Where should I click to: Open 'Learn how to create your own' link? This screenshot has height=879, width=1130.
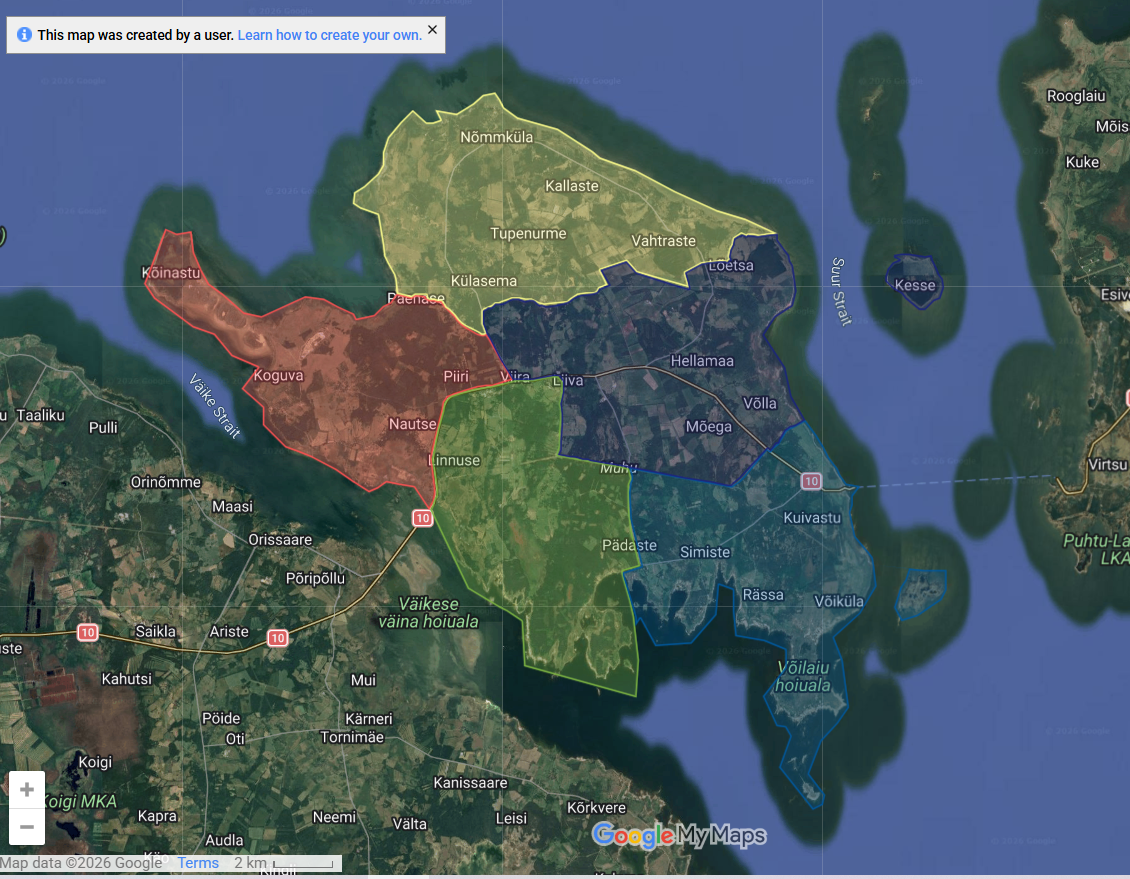pyautogui.click(x=329, y=35)
